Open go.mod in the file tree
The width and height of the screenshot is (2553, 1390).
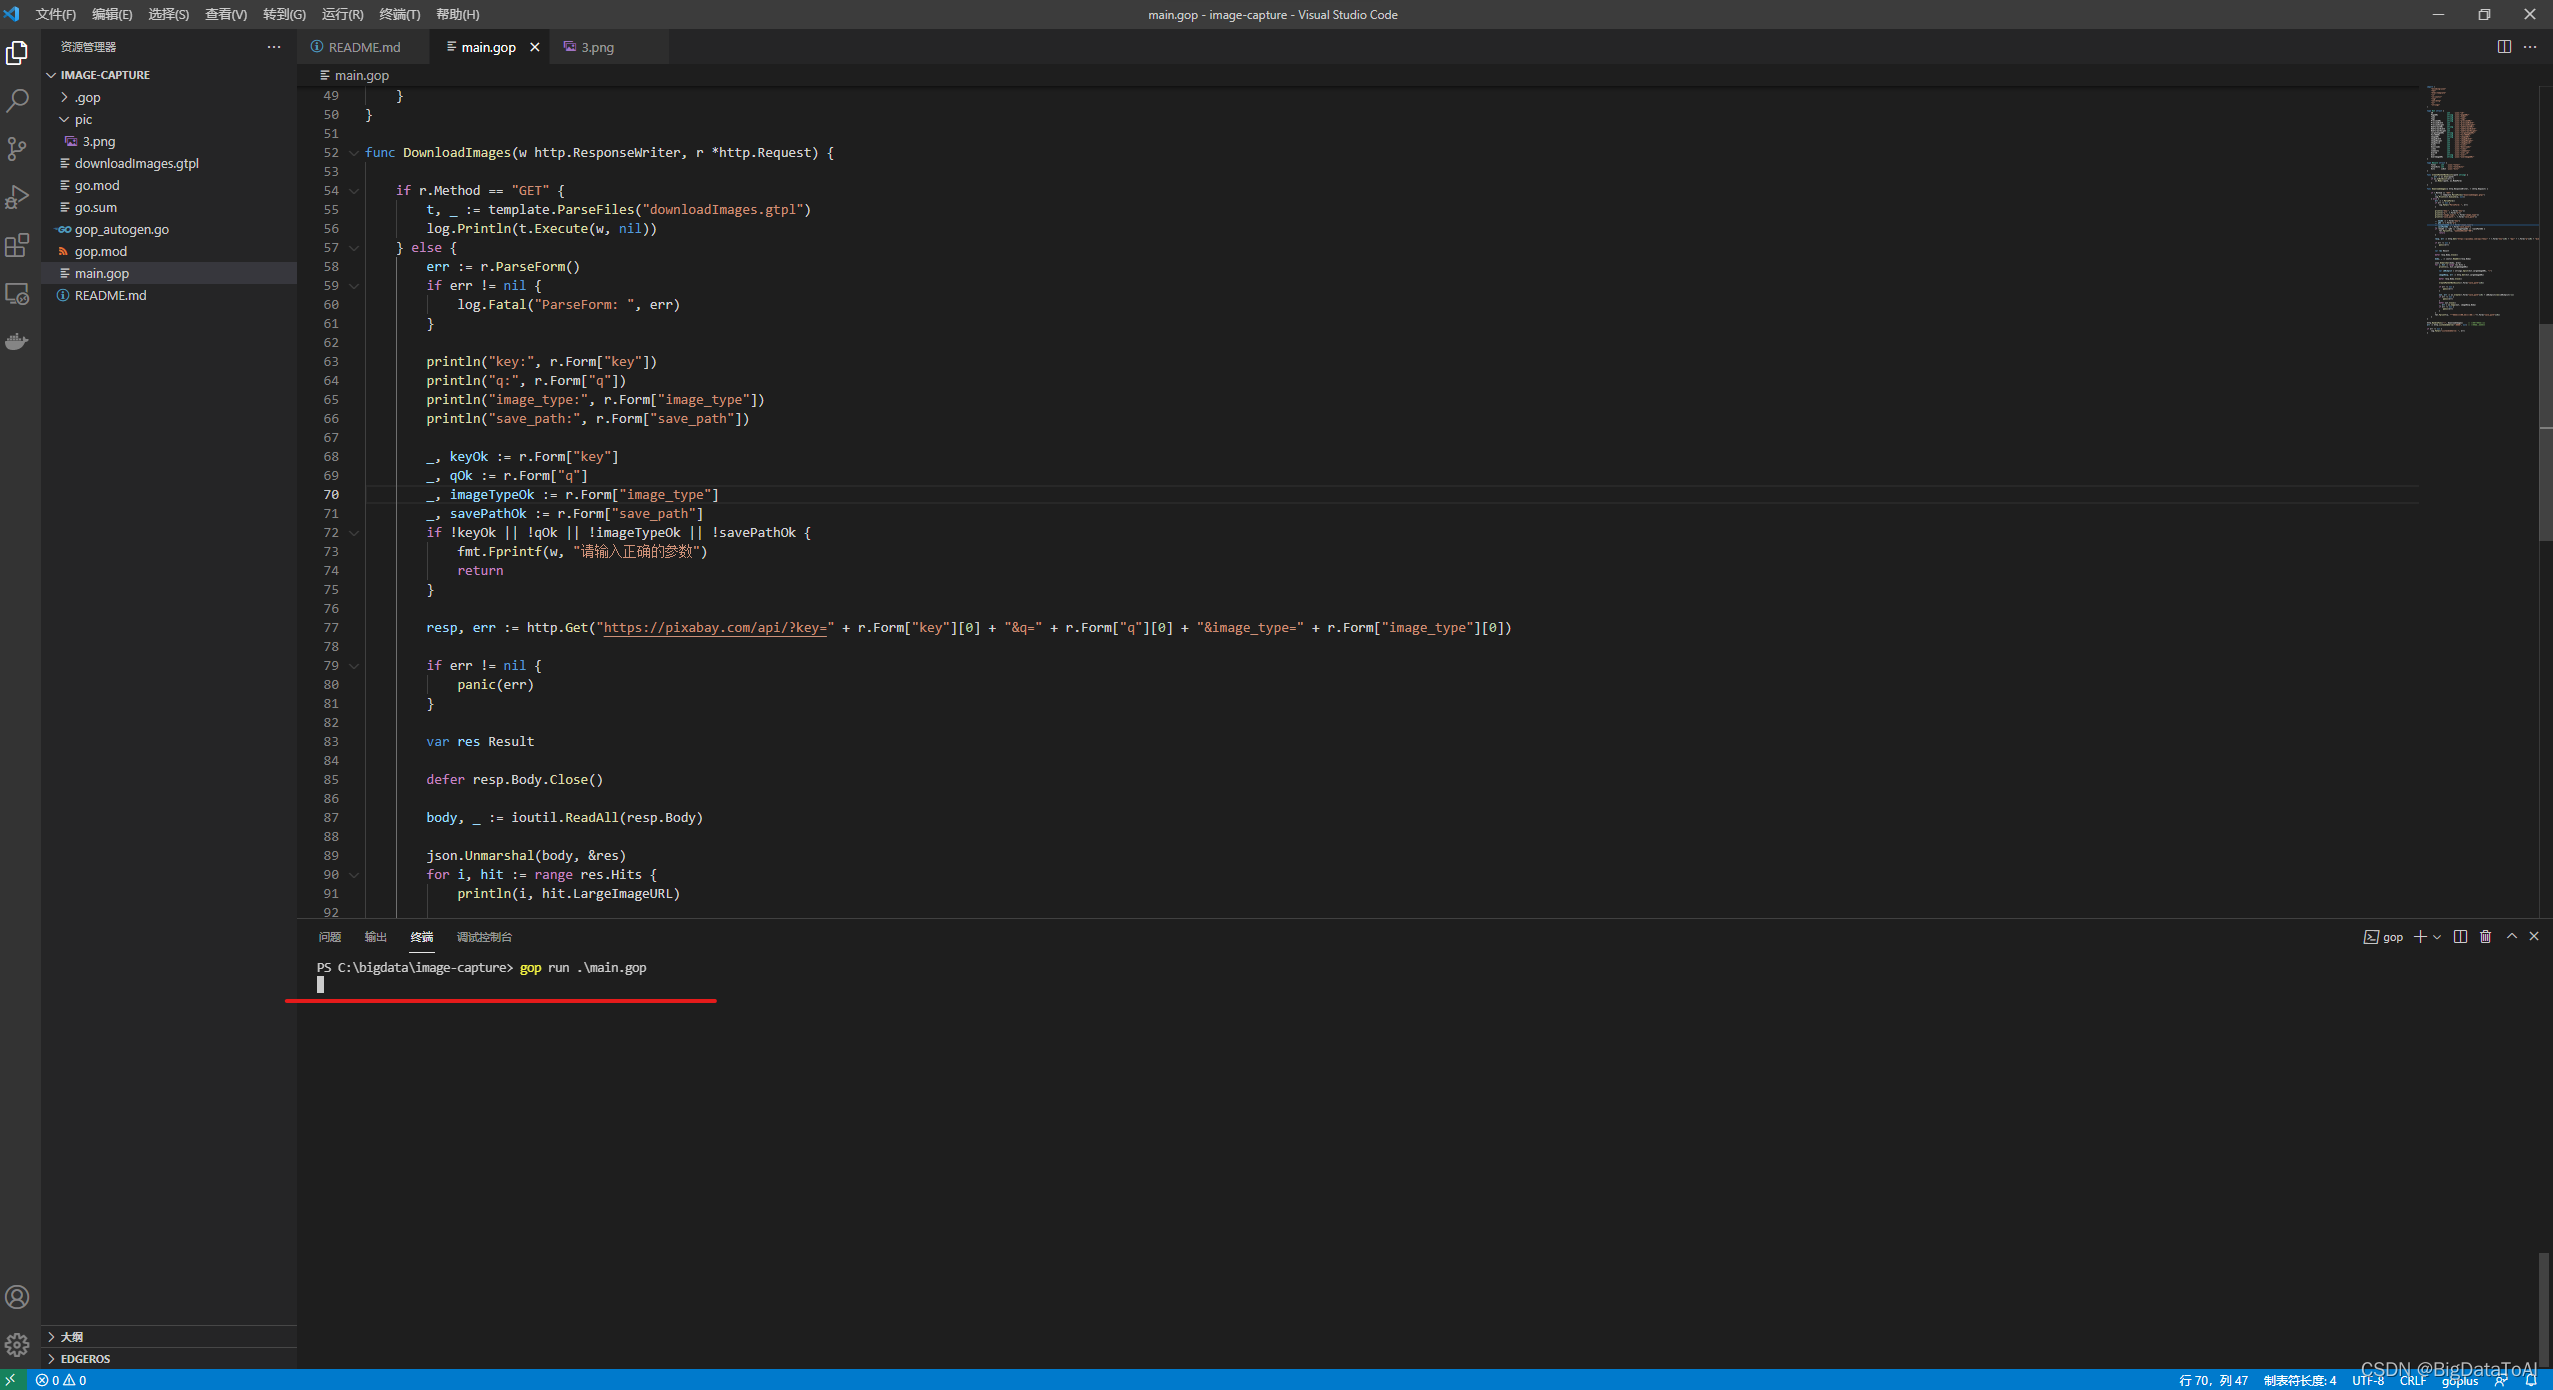(x=169, y=185)
